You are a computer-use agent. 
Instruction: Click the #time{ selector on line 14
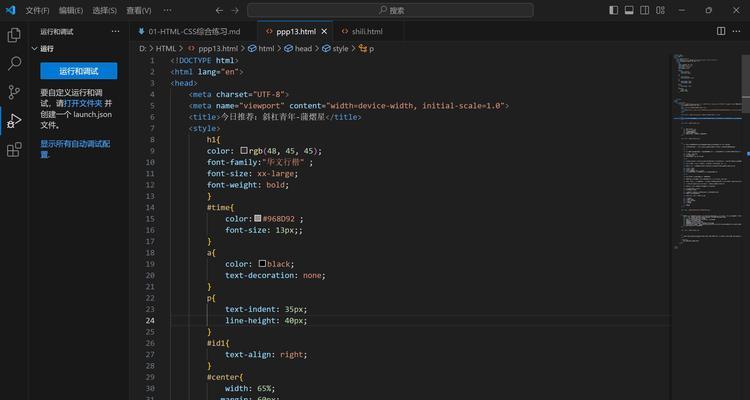pyautogui.click(x=221, y=207)
